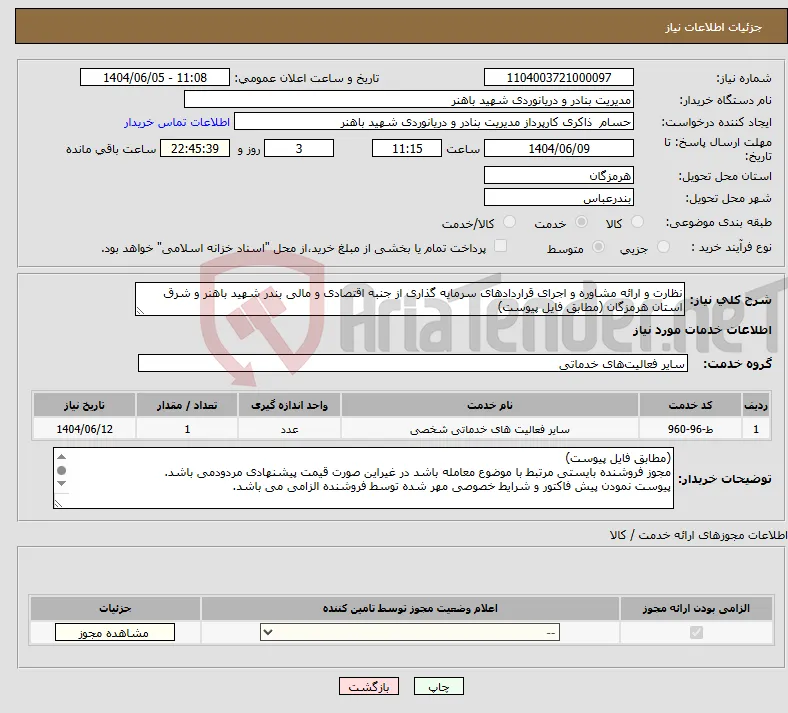Click the مشاهده مجوز button

(115, 633)
